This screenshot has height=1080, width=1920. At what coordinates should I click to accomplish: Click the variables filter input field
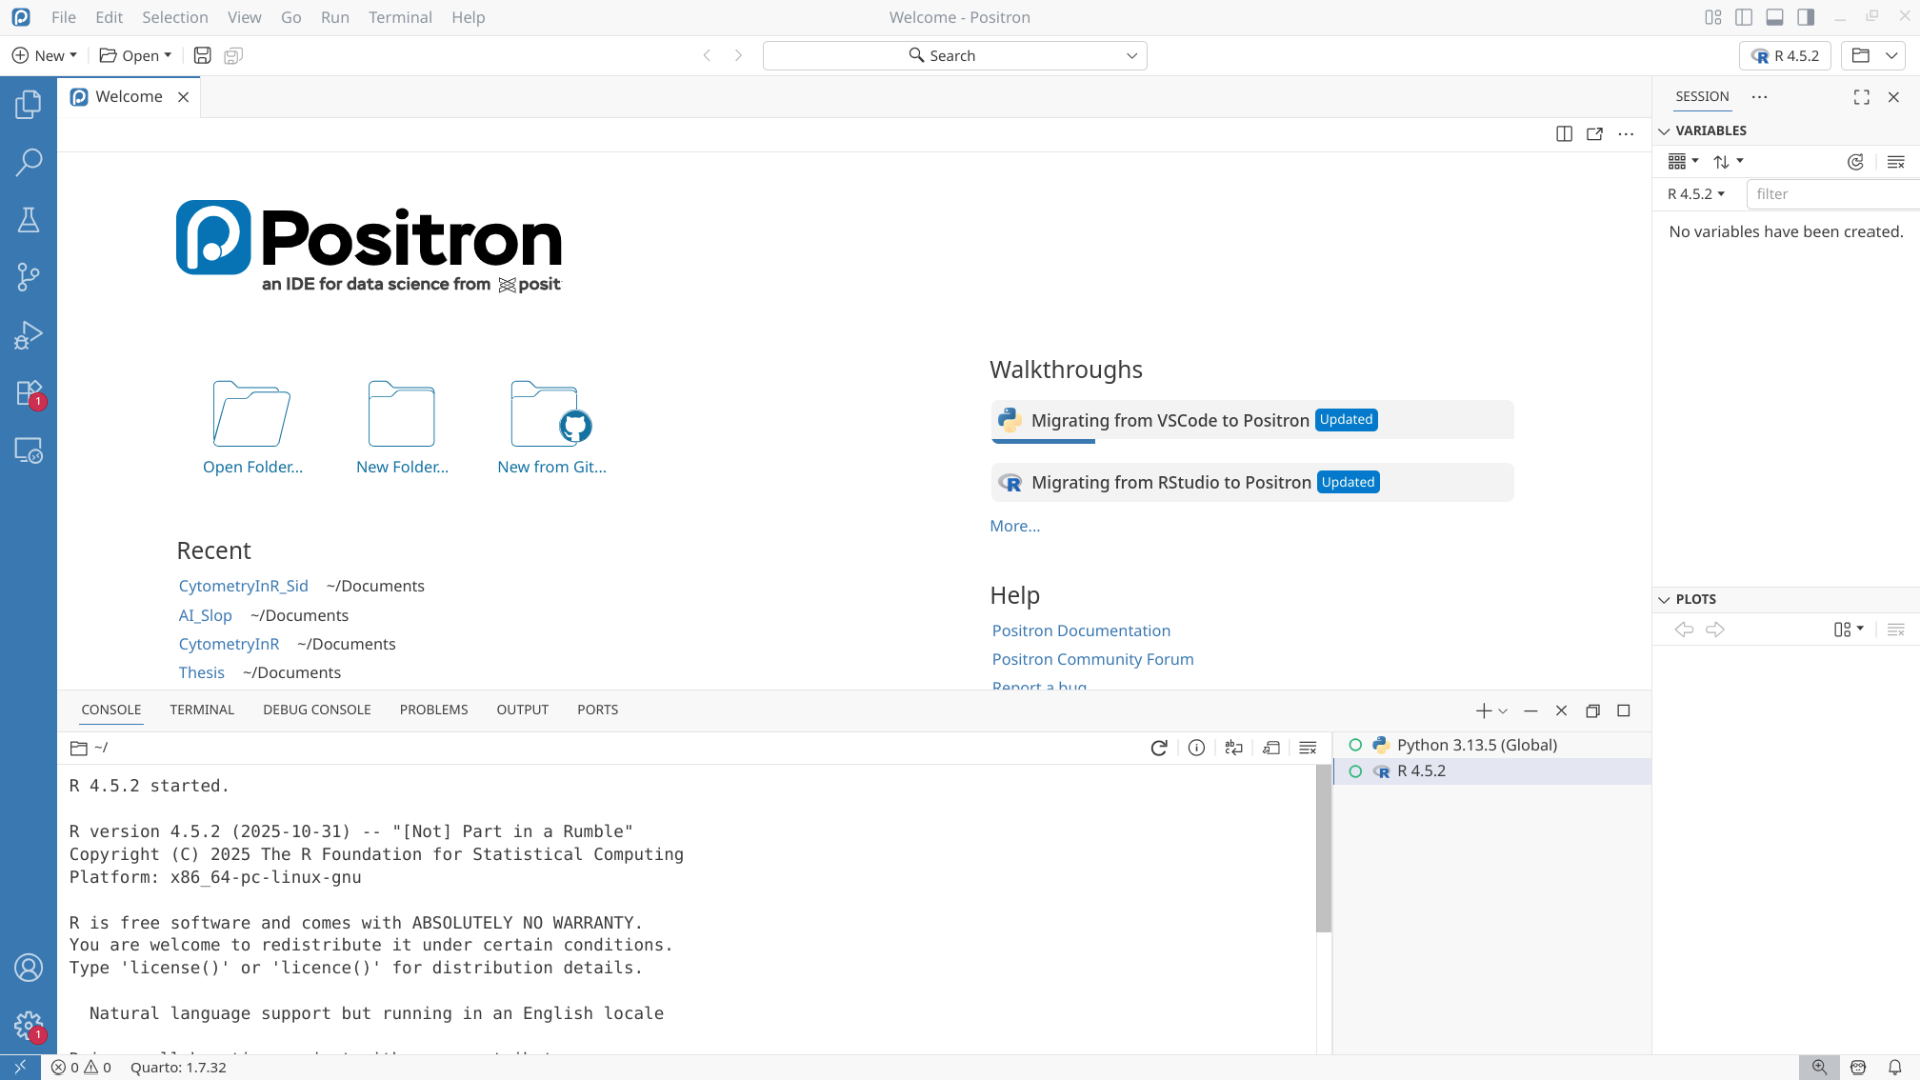pyautogui.click(x=1830, y=194)
